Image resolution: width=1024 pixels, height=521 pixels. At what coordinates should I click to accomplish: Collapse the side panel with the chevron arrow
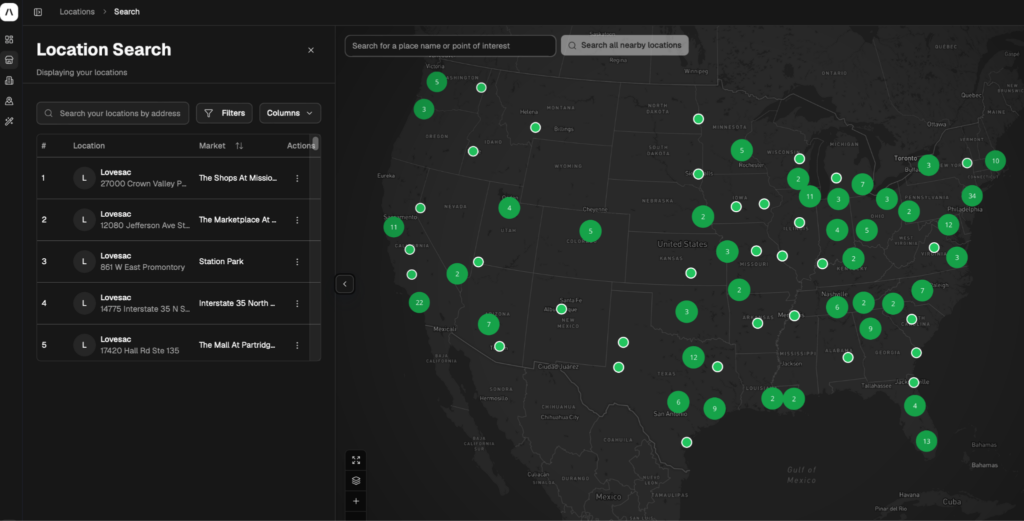coord(345,284)
